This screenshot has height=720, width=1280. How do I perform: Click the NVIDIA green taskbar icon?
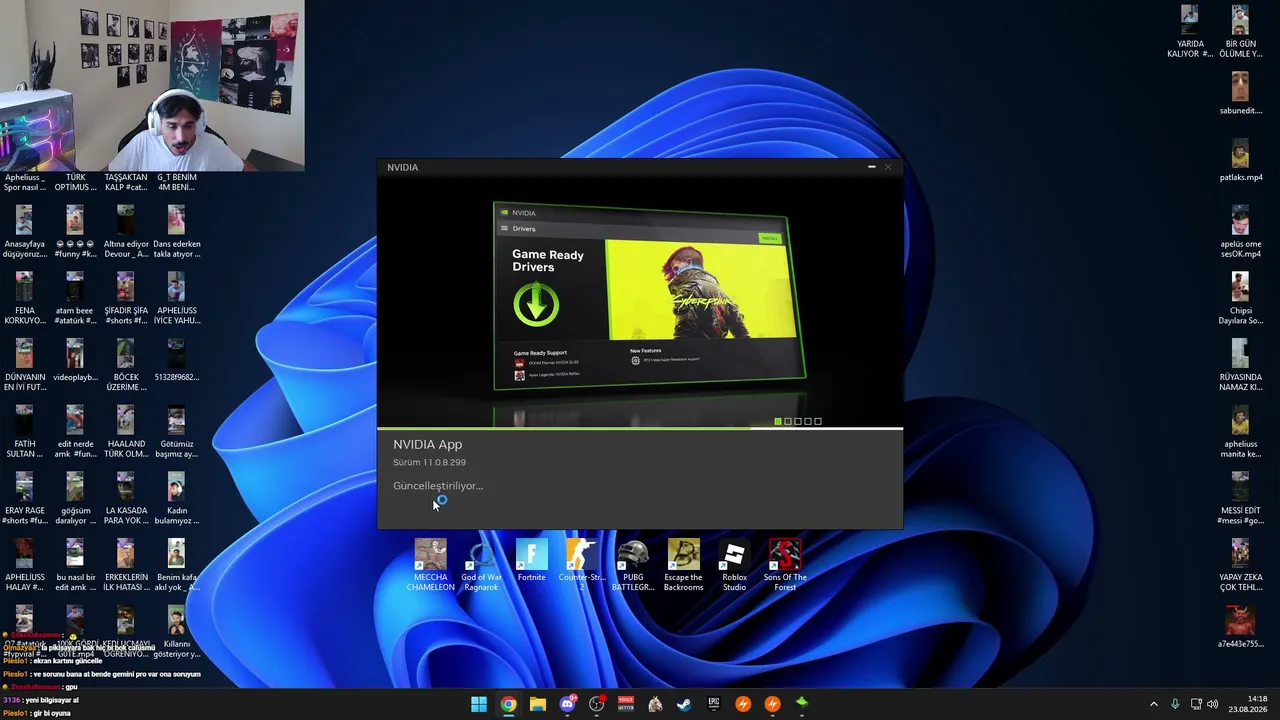802,704
